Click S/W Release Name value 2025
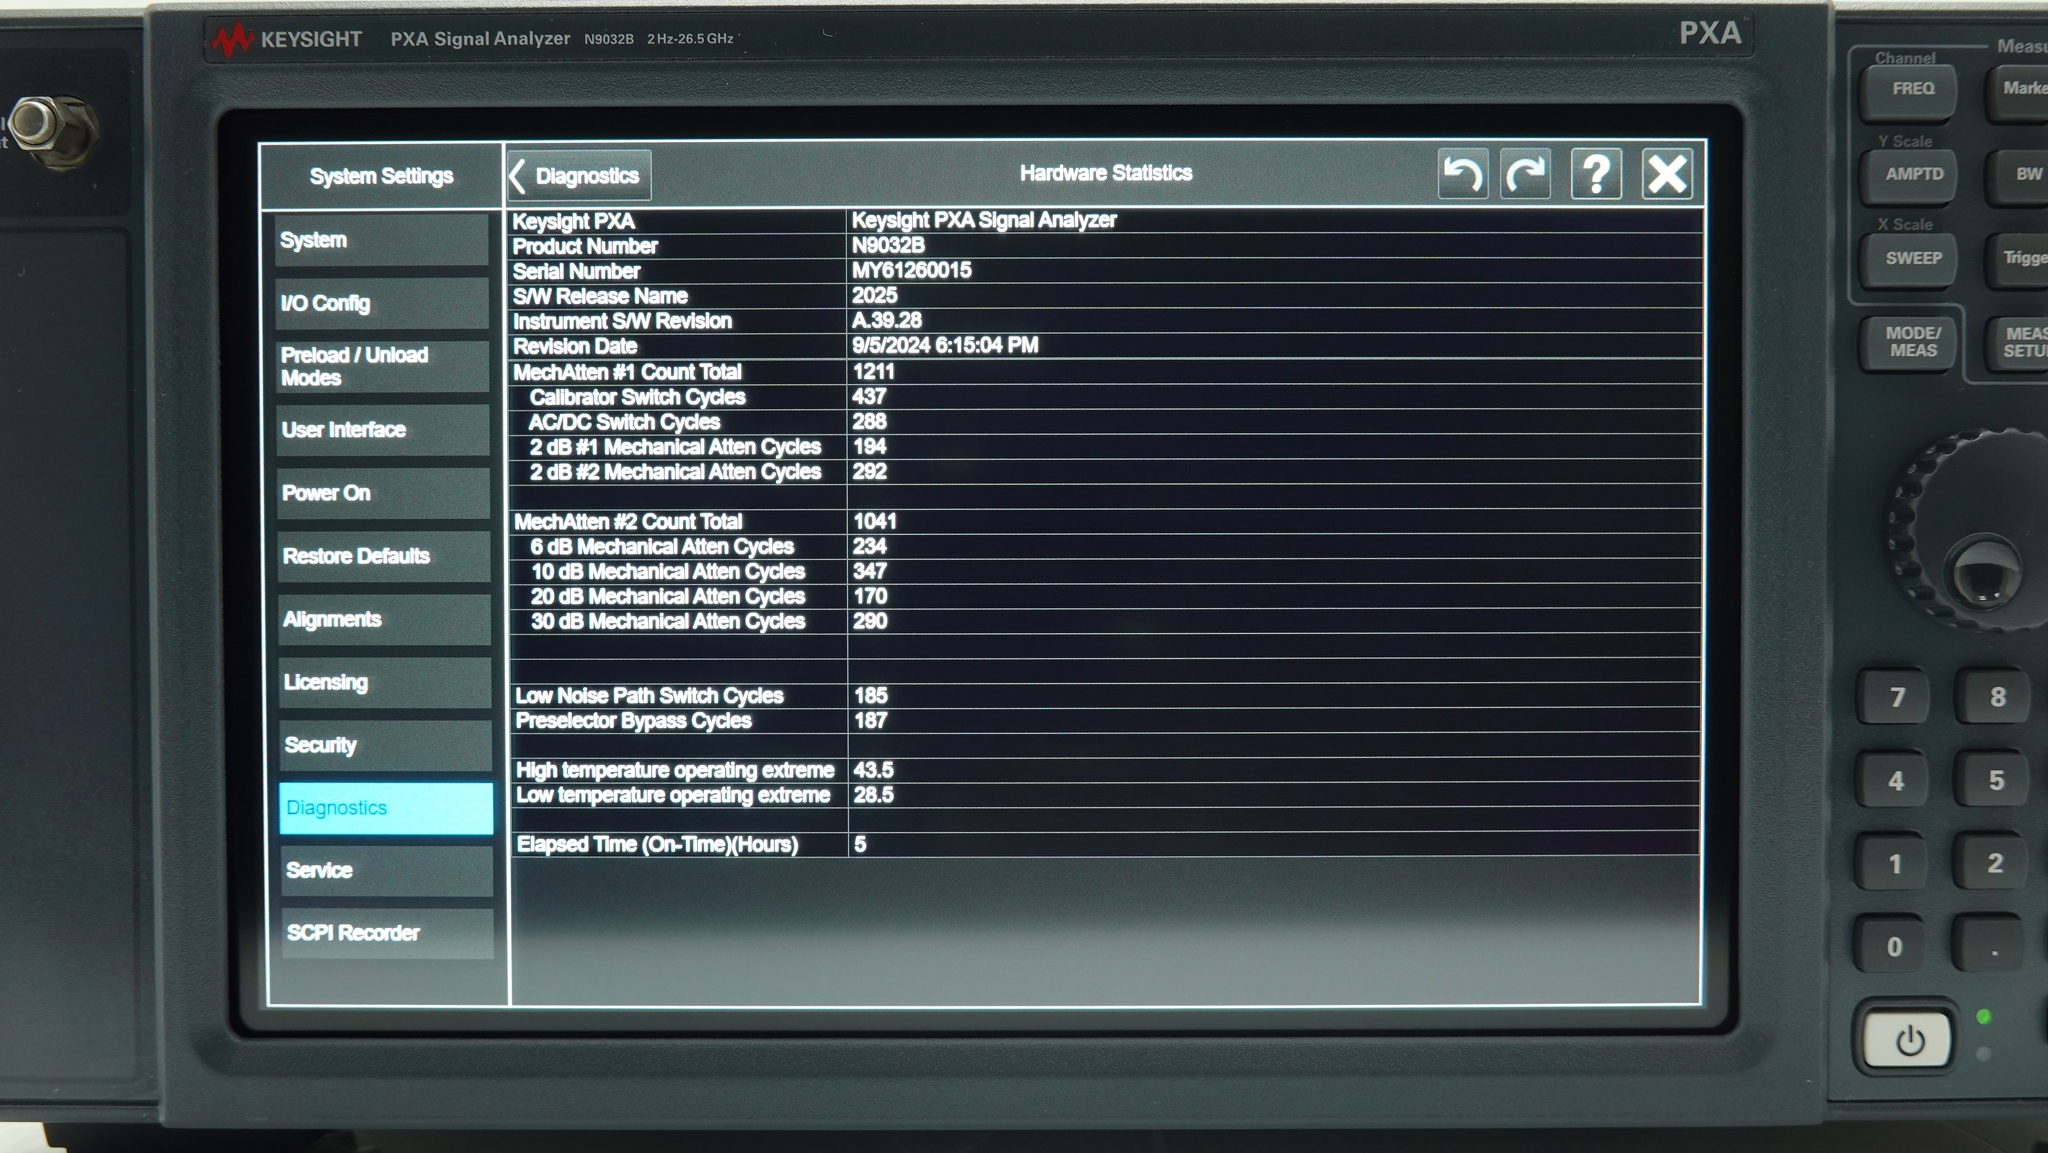 [x=875, y=295]
